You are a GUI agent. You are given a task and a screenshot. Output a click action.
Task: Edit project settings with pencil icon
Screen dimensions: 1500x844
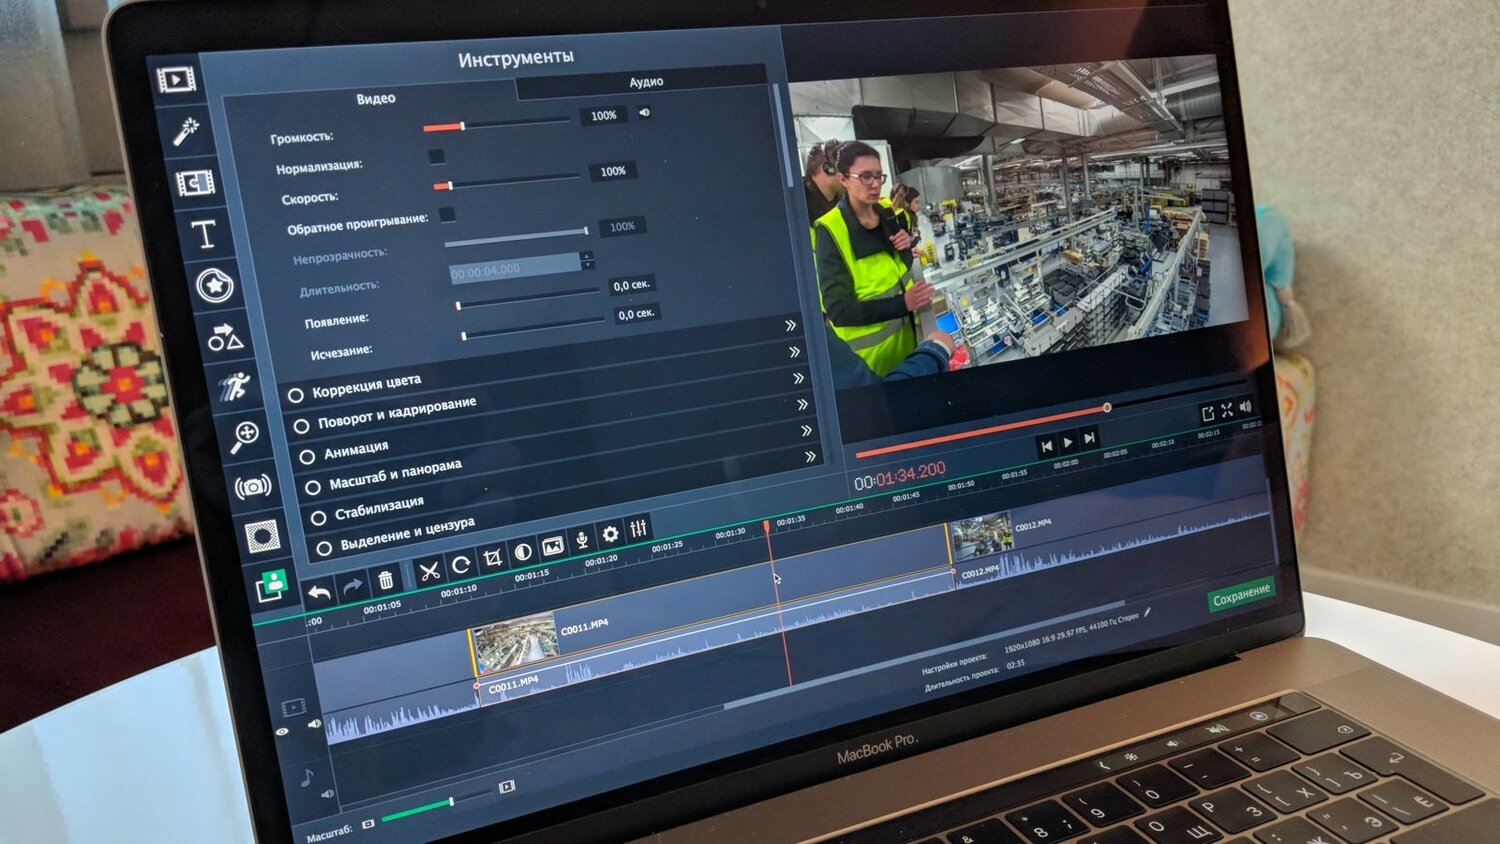pos(1147,612)
